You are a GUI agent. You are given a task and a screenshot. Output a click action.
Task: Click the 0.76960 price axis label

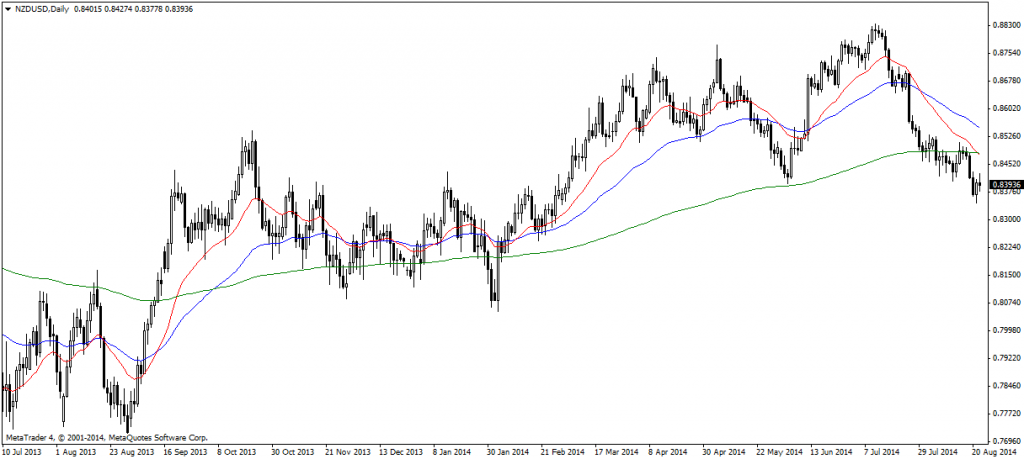click(x=1003, y=440)
